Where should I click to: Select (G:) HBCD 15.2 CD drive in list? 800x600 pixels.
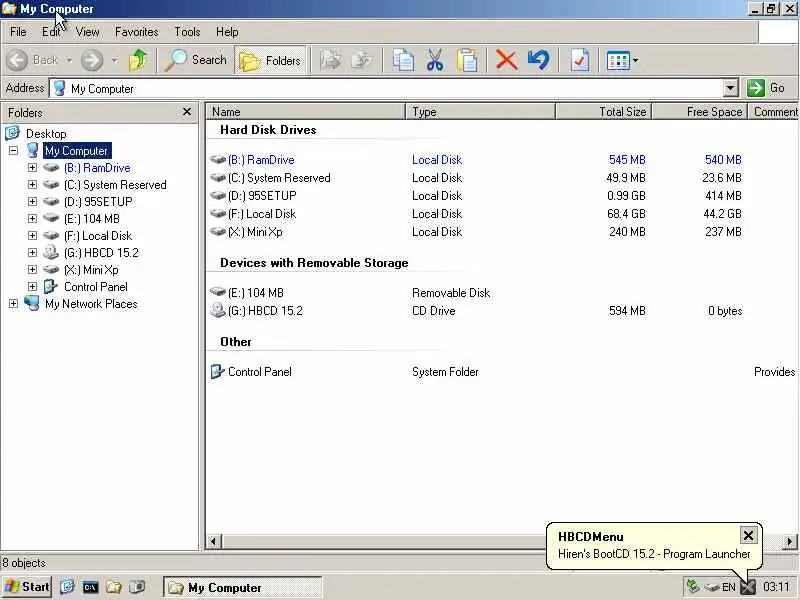(265, 311)
